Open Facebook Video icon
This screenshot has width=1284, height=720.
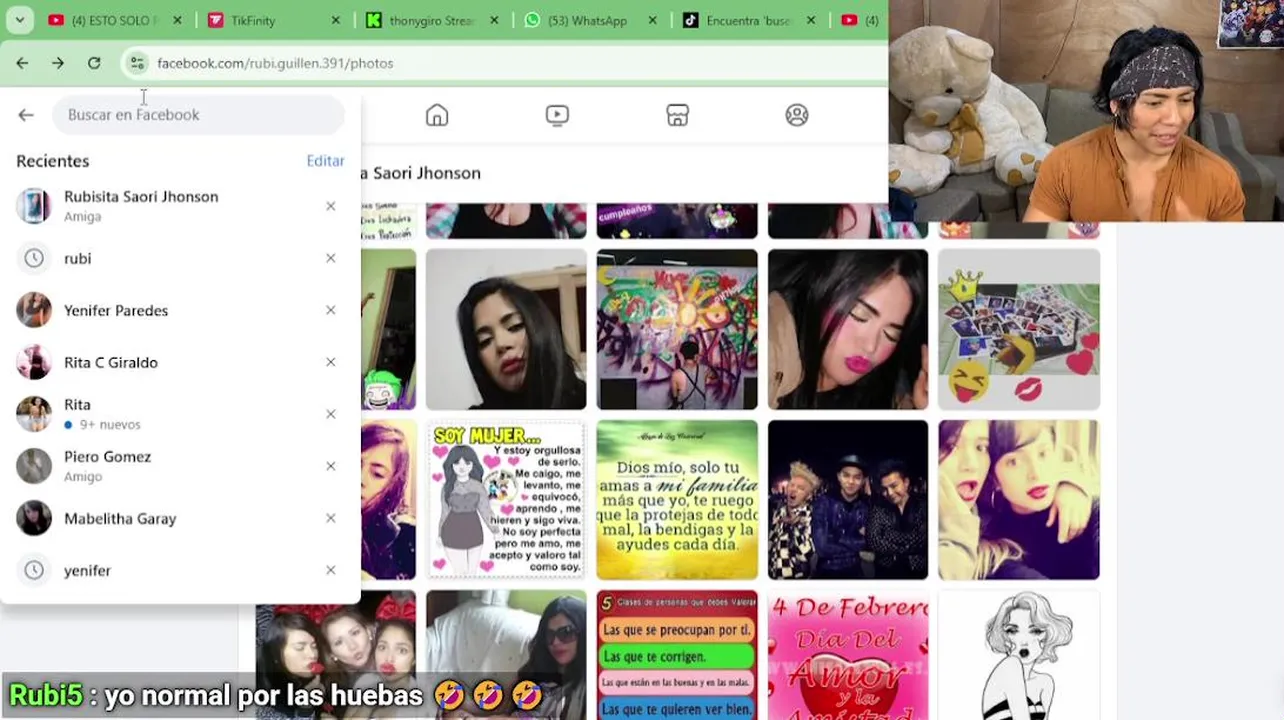click(x=557, y=115)
